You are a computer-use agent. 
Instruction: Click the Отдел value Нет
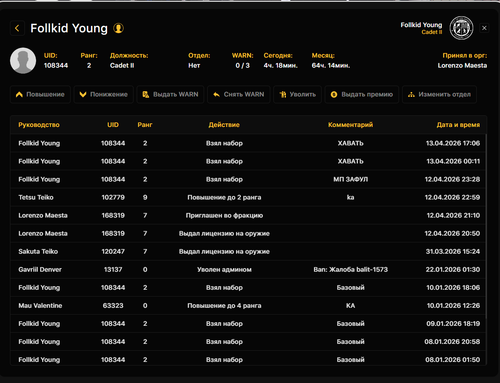tap(194, 66)
